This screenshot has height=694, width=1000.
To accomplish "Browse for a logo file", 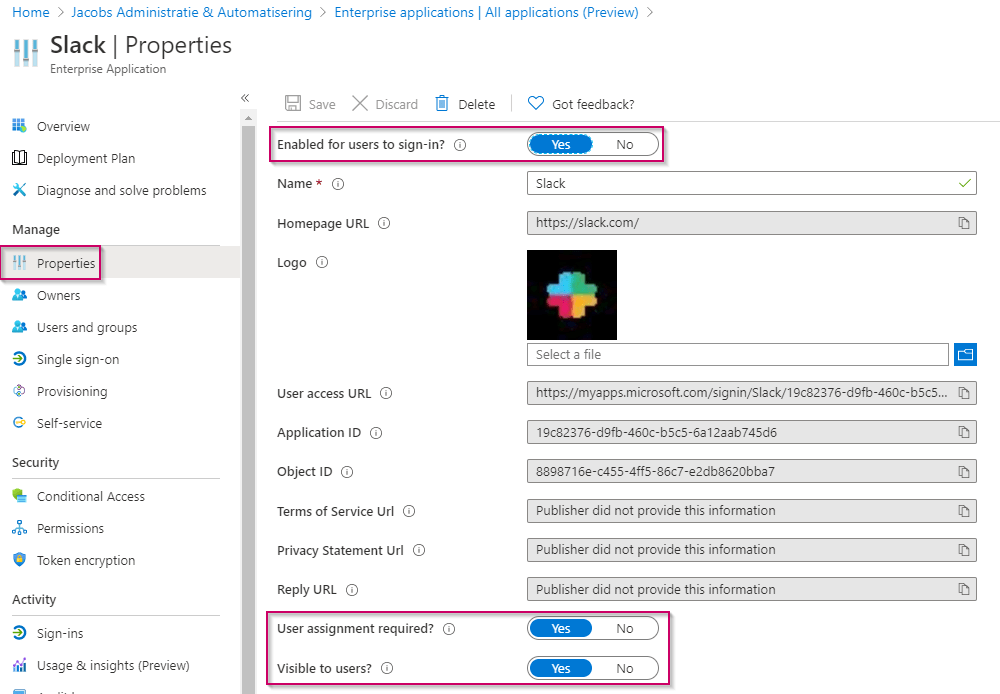I will pos(965,354).
